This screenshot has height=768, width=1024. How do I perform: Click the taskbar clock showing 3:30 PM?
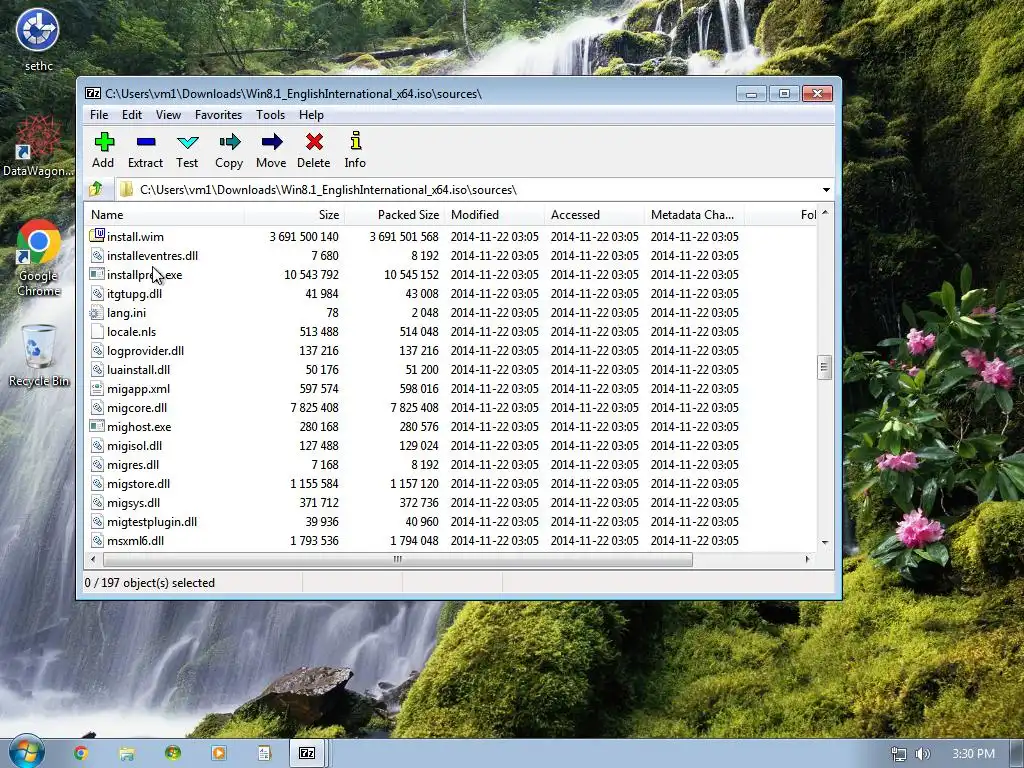click(x=973, y=754)
